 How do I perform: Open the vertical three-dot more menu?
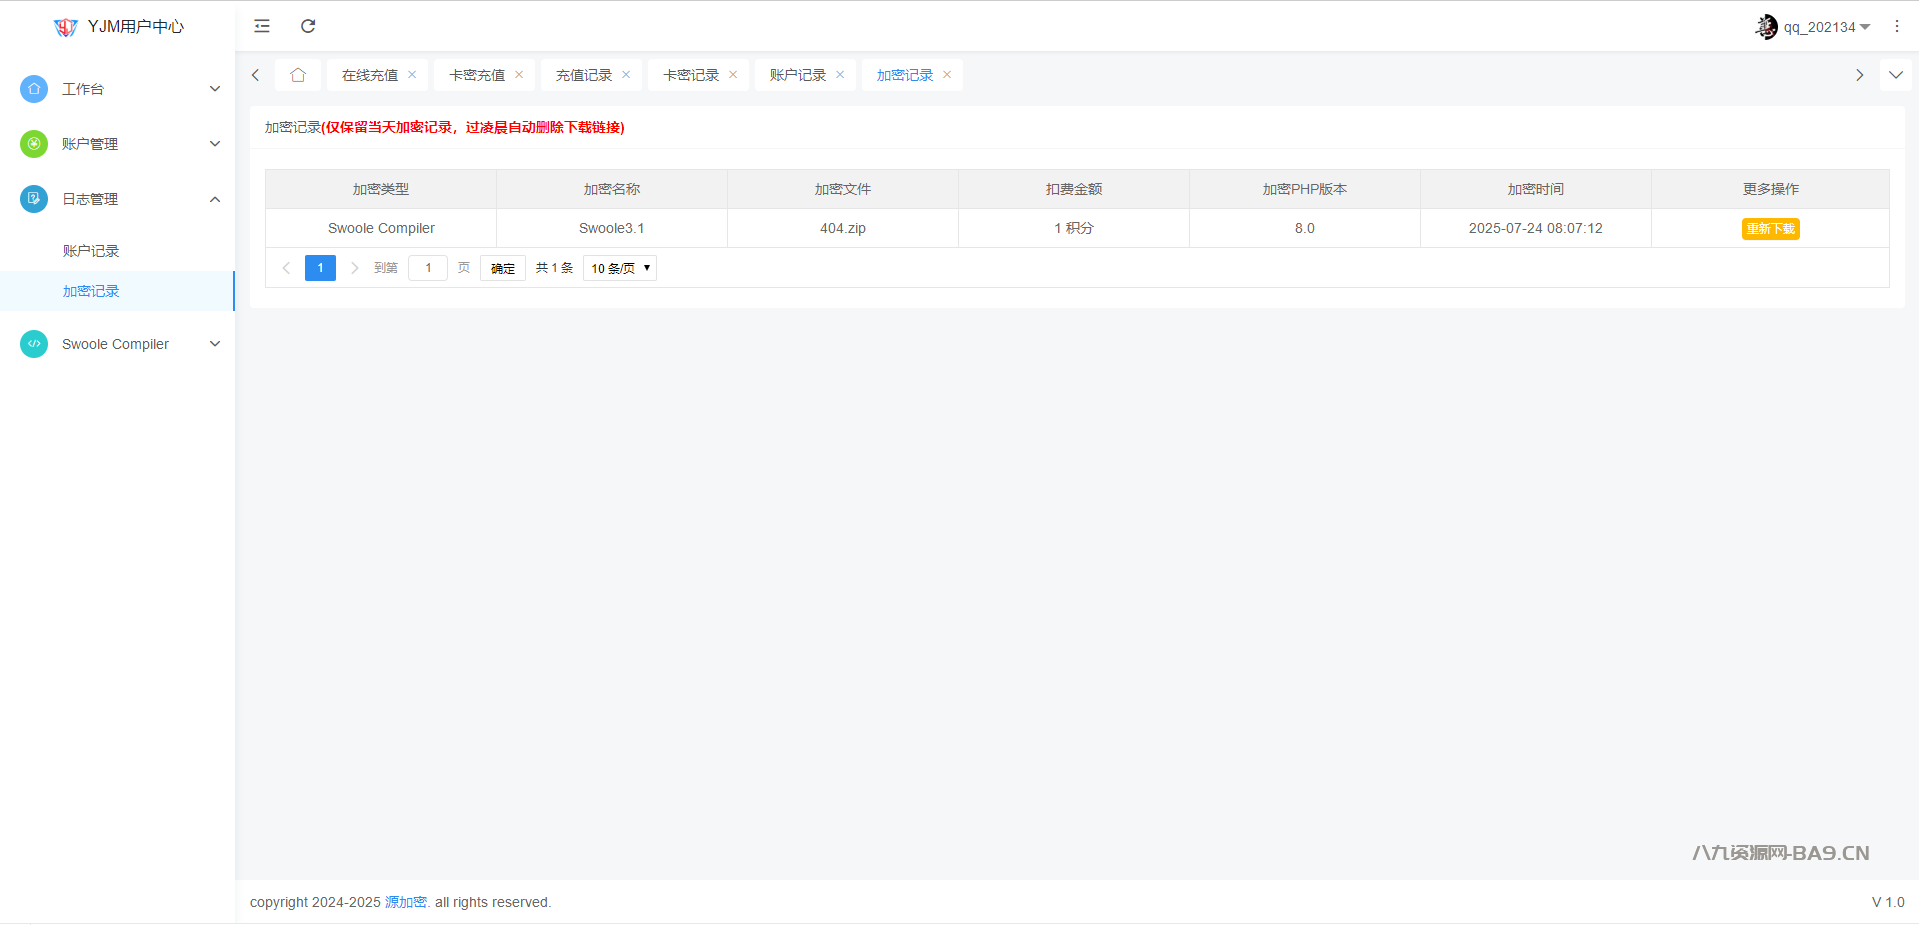[x=1896, y=27]
